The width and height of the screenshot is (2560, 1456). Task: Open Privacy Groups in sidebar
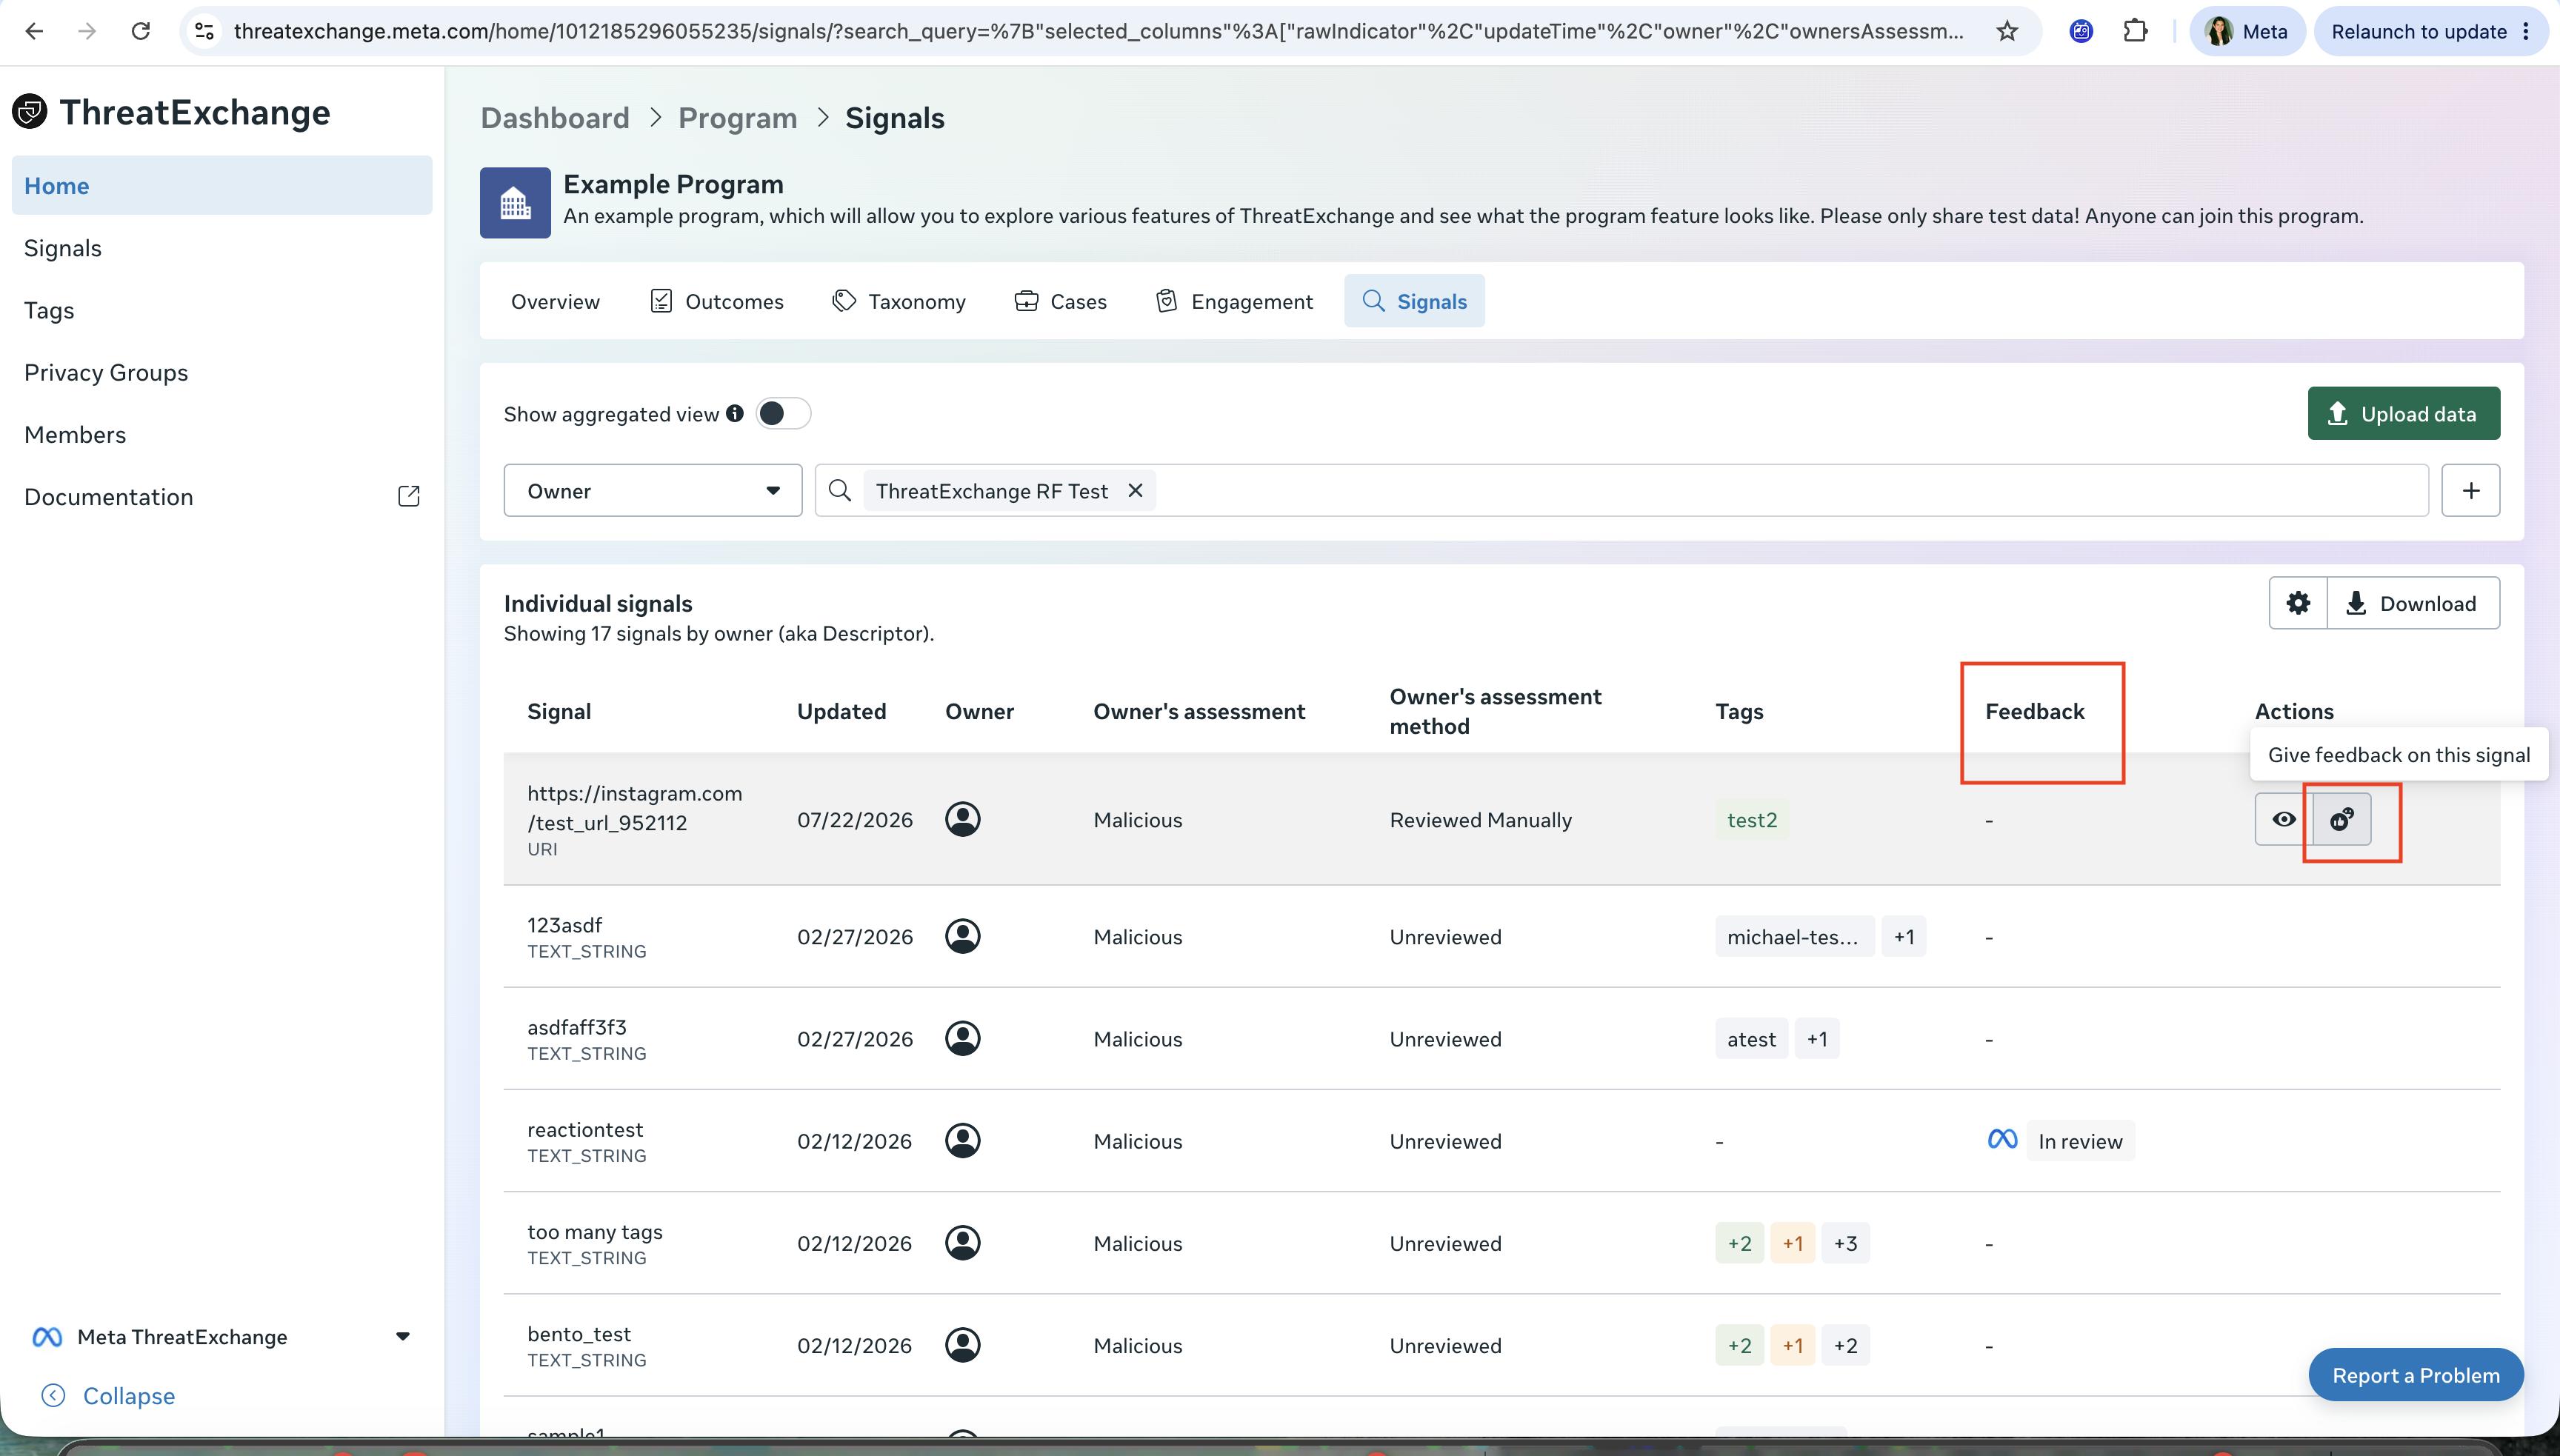(222, 372)
